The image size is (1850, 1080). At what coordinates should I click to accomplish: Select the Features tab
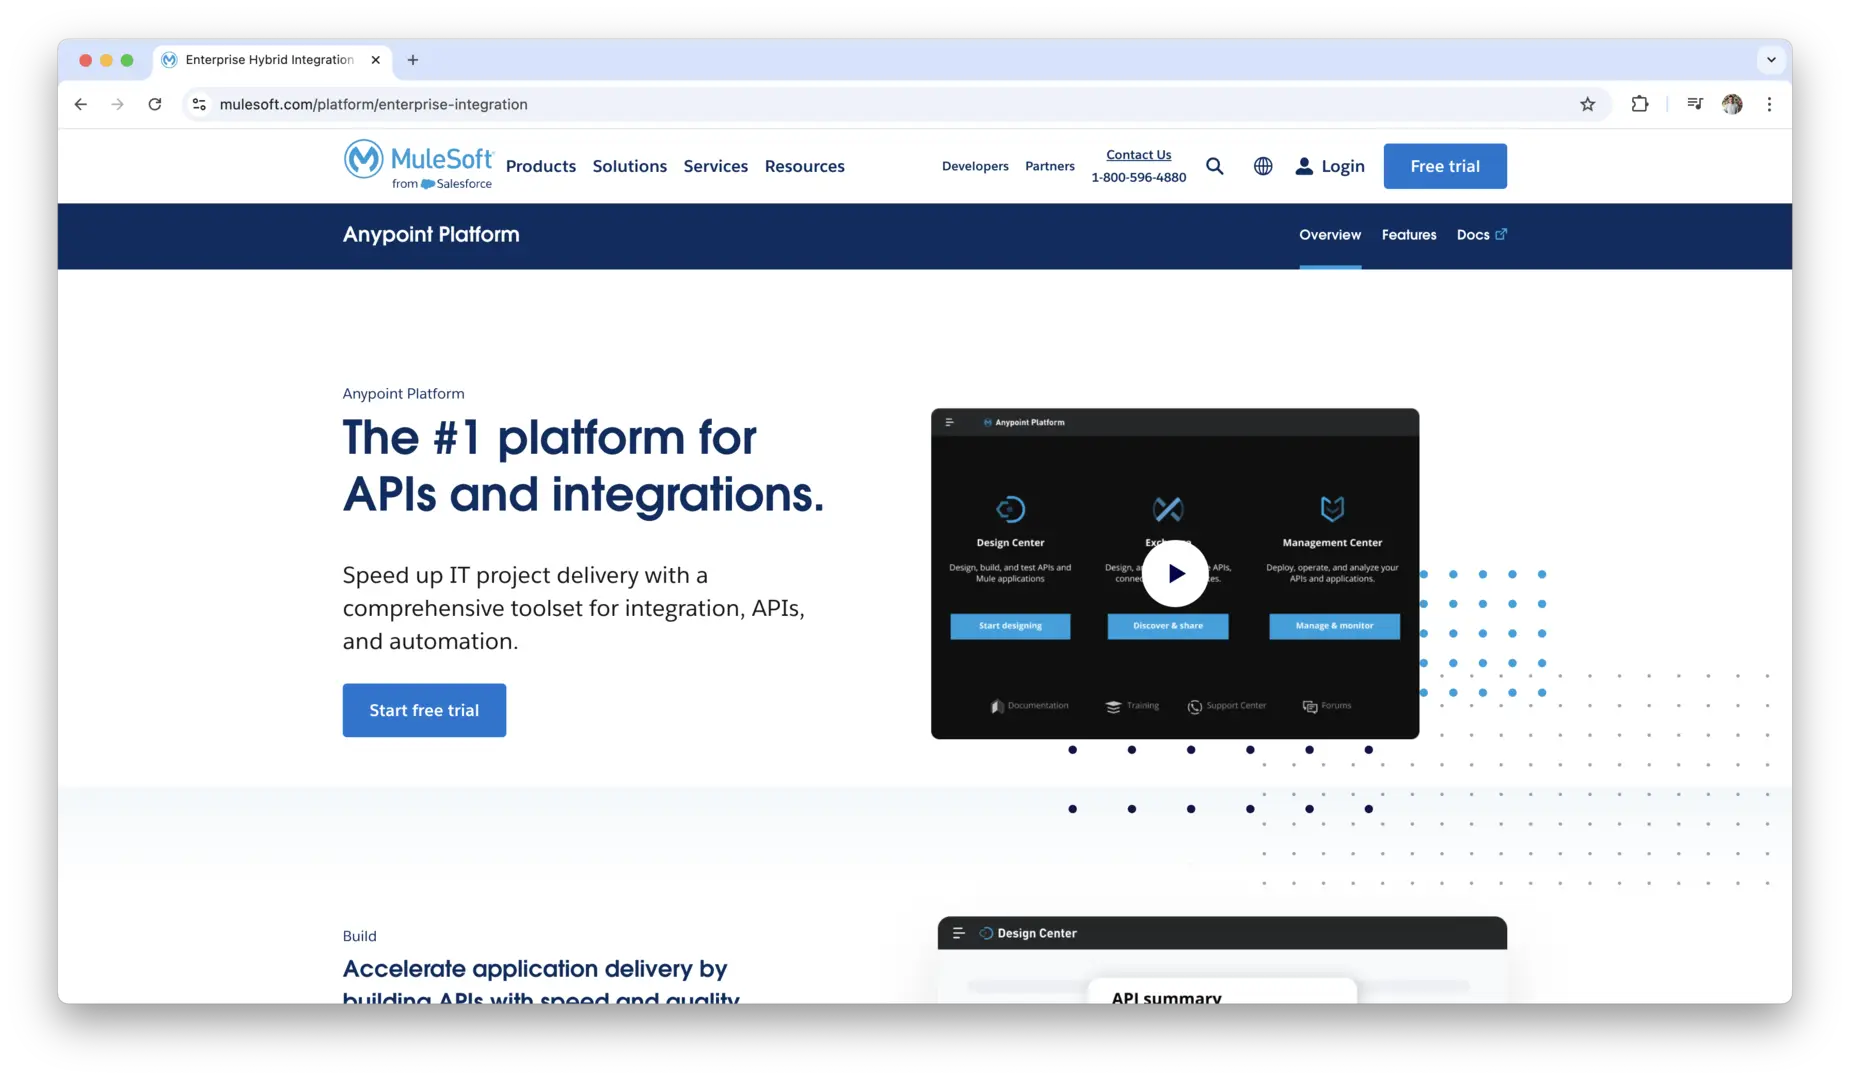(x=1409, y=235)
